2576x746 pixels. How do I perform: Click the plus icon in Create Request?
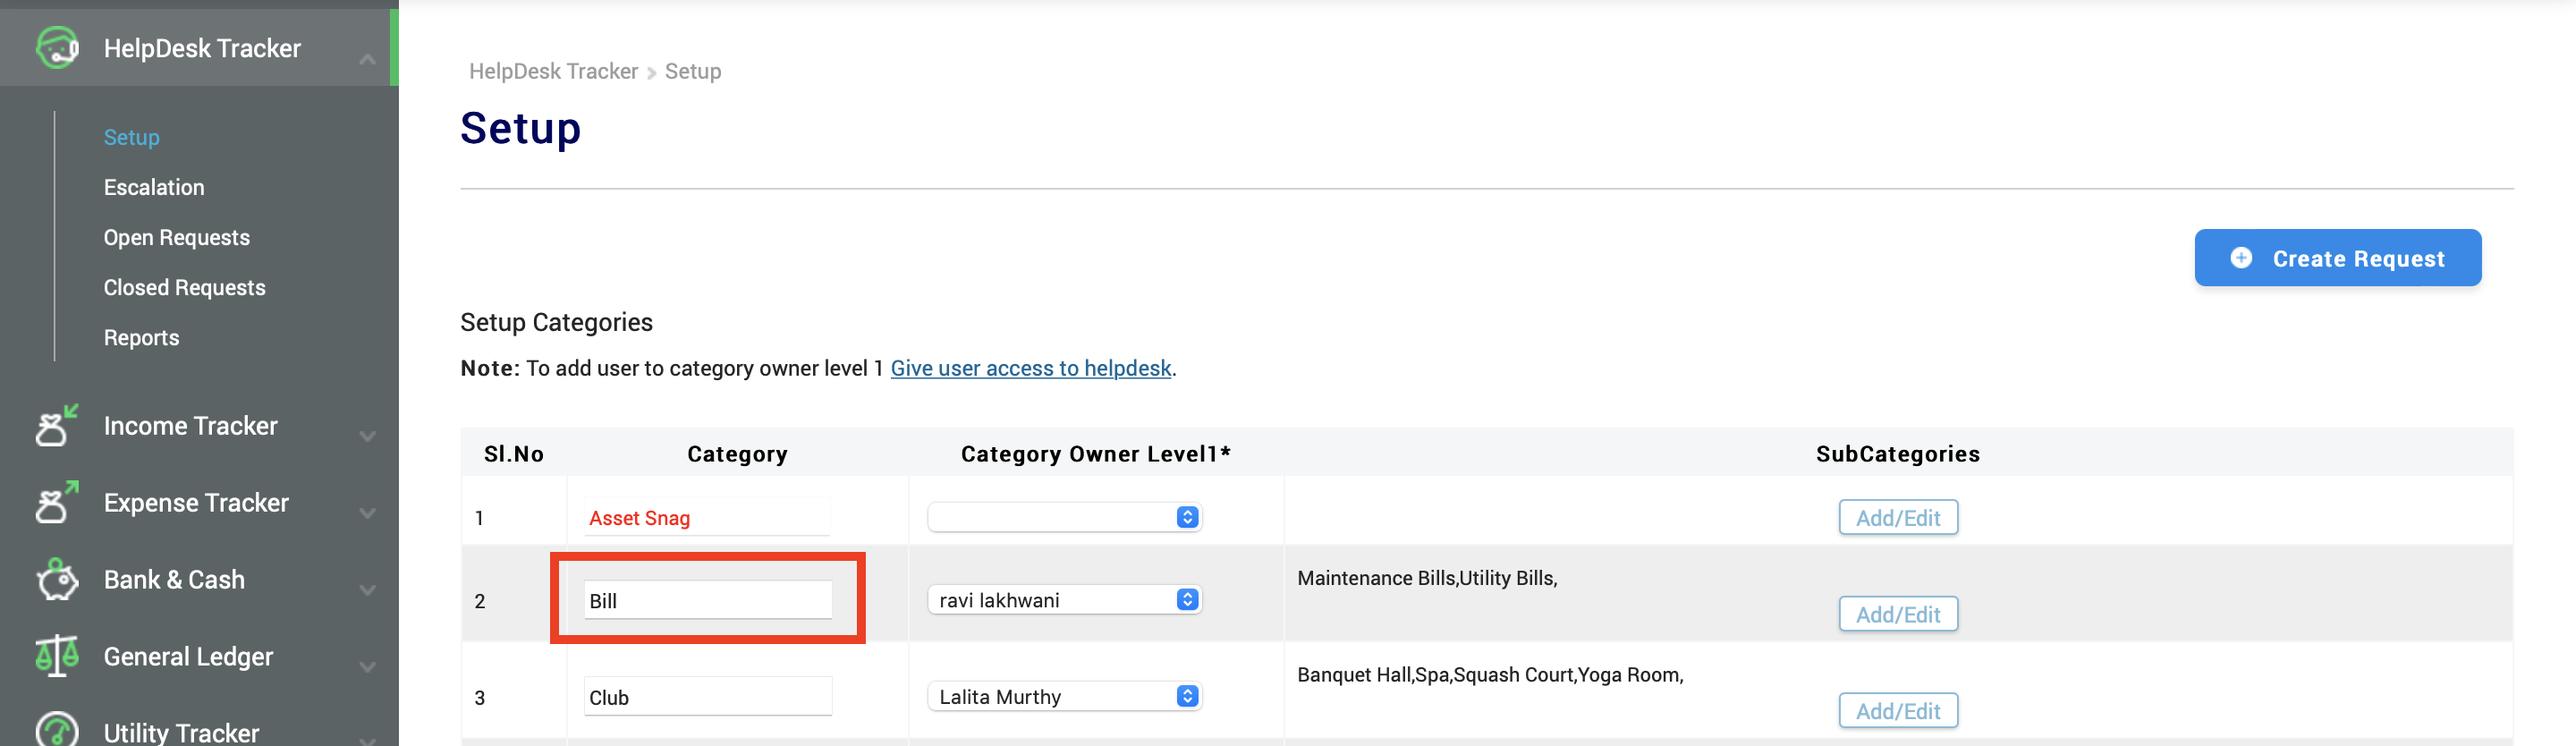coord(2241,258)
